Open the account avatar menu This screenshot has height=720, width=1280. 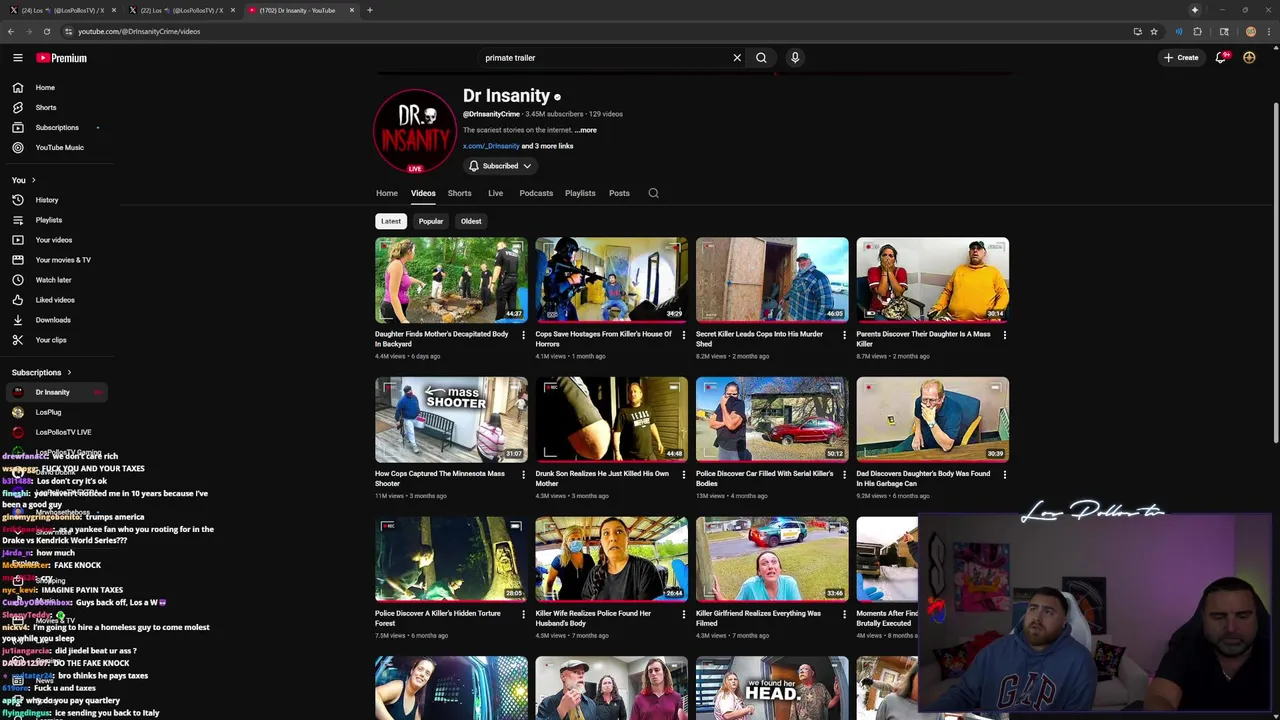[x=1249, y=58]
